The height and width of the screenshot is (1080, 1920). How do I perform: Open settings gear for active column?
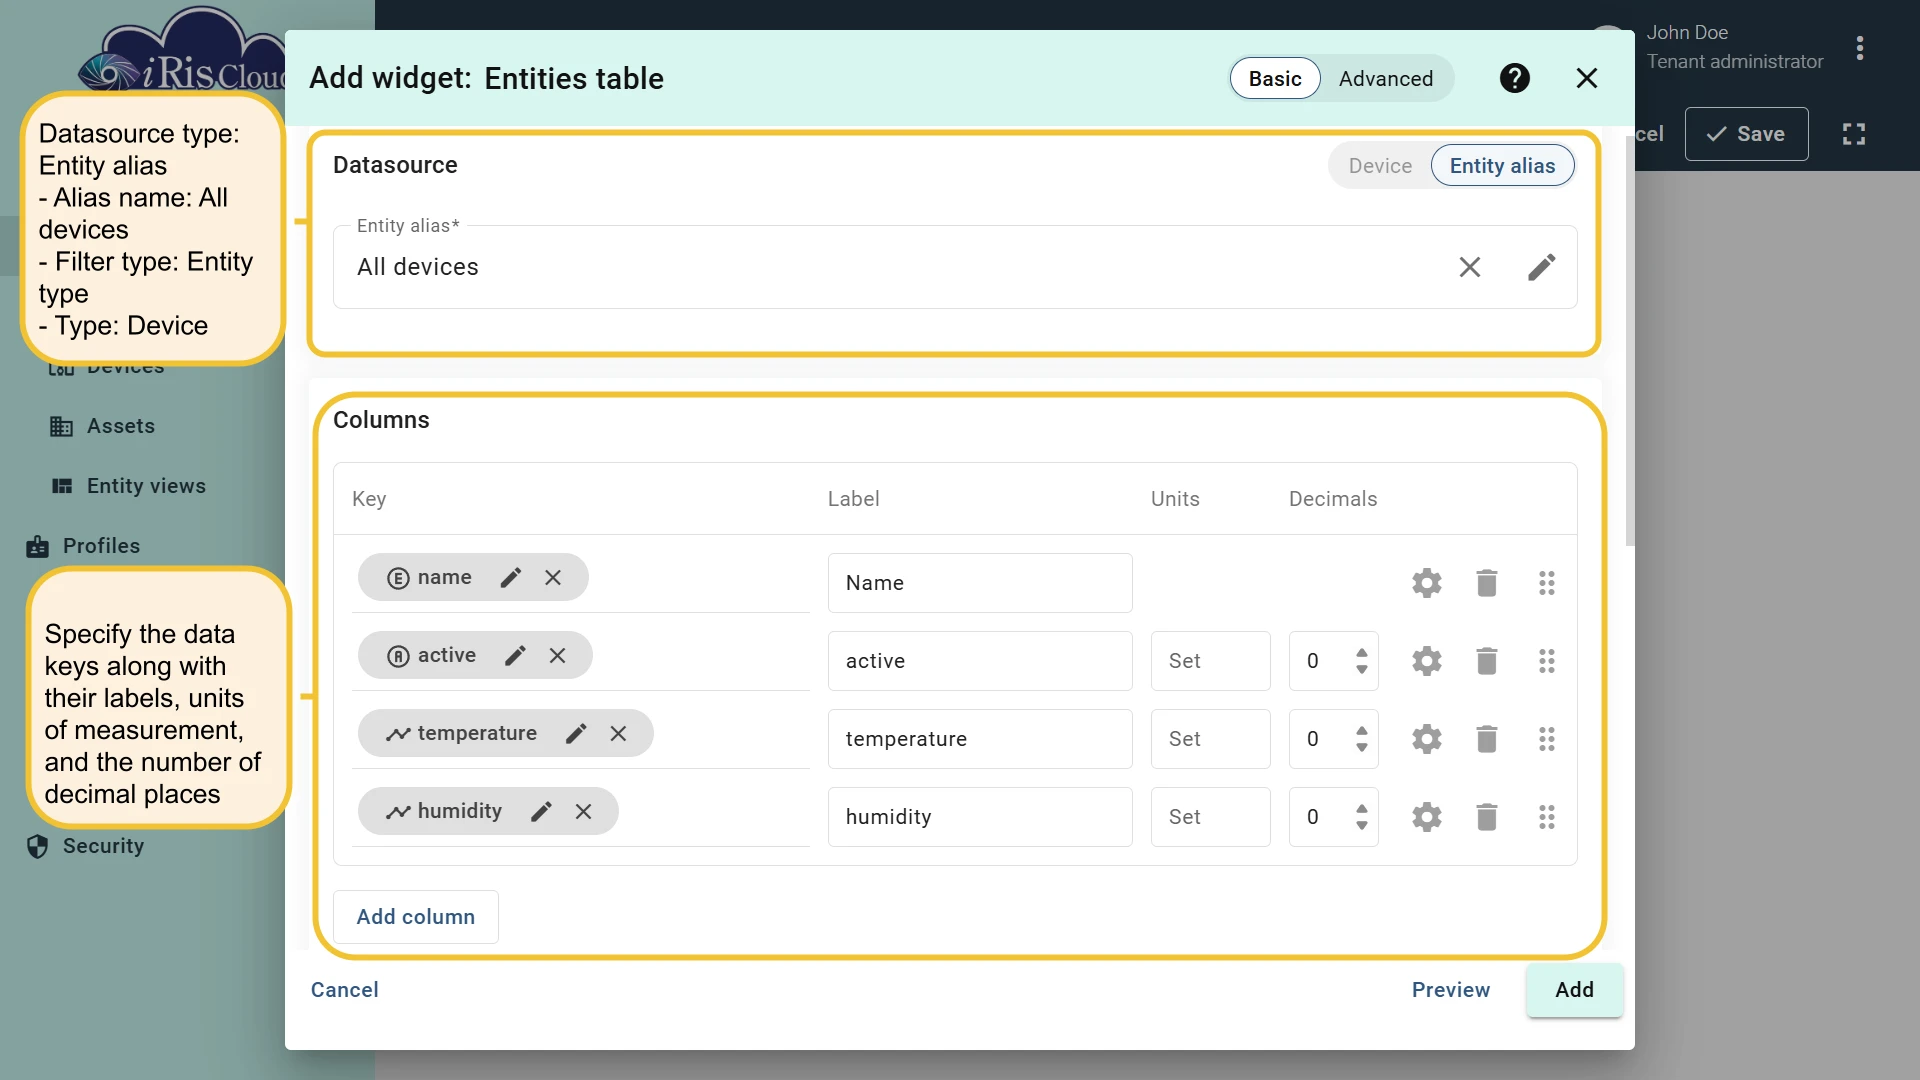(1427, 661)
